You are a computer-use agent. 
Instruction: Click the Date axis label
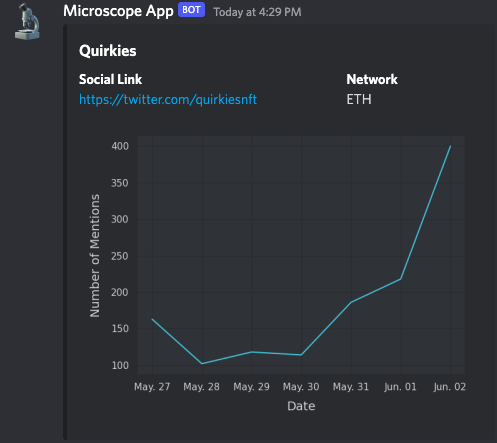click(x=301, y=406)
